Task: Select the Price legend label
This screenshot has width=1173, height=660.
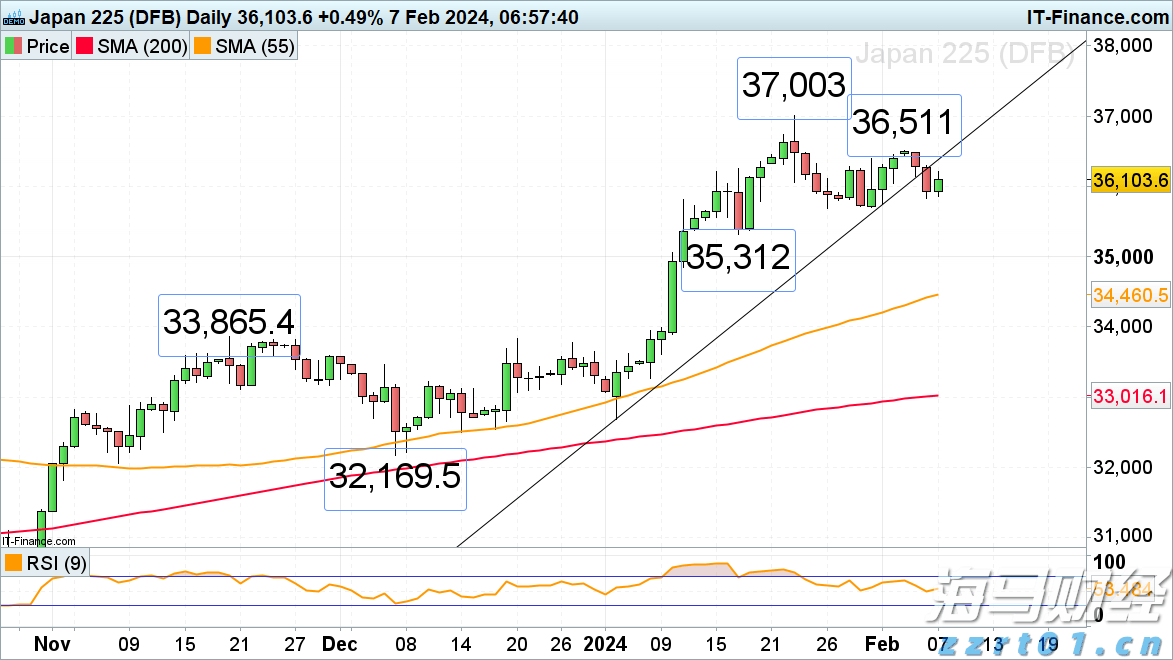Action: click(47, 47)
